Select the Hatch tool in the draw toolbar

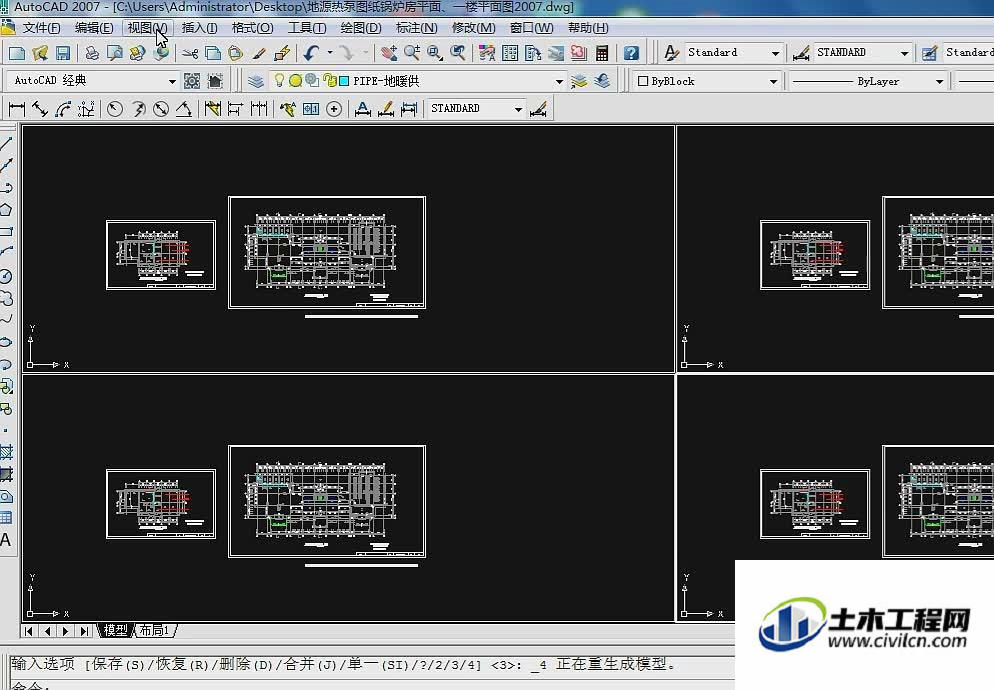6,452
